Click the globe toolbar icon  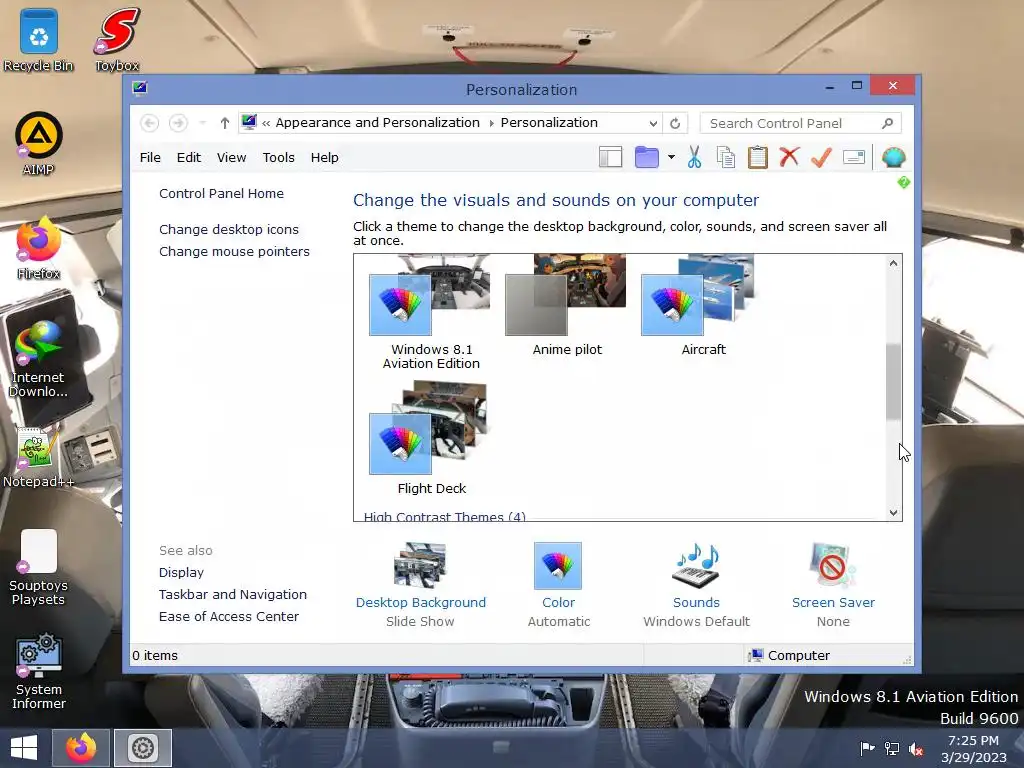pos(893,157)
